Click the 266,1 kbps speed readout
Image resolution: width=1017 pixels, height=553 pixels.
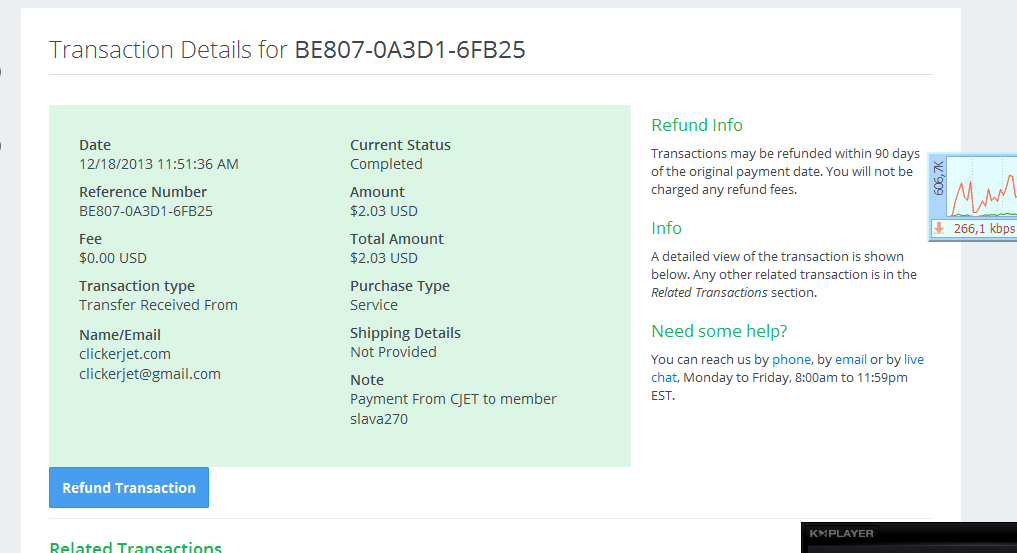[x=984, y=229]
